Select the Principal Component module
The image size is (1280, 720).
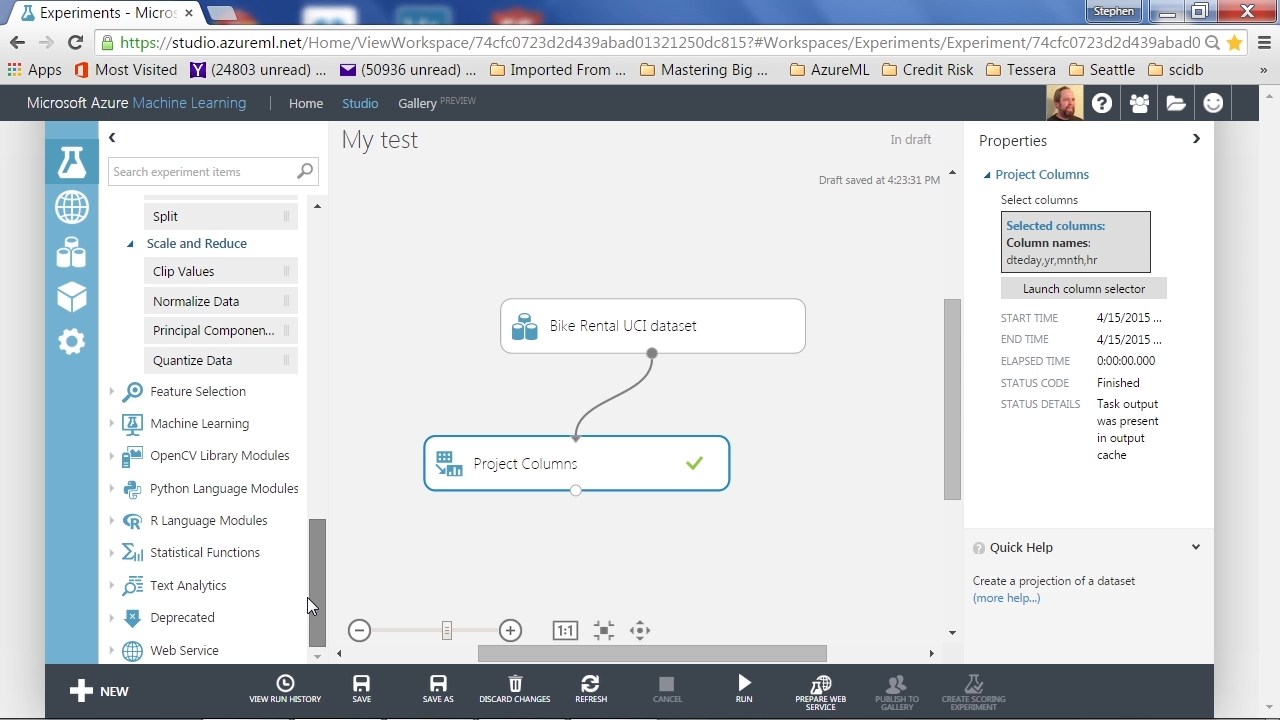[x=221, y=330]
